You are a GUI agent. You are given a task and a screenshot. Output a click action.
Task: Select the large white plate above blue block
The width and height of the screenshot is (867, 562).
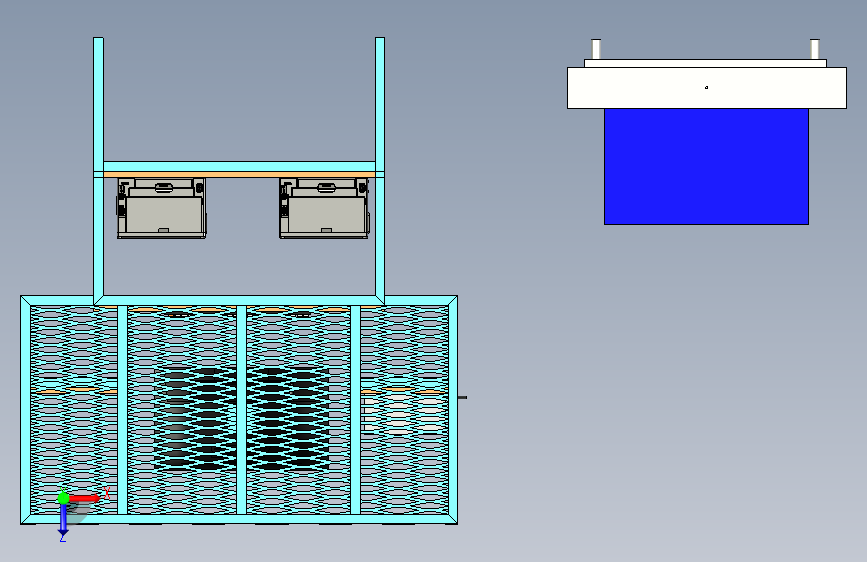[x=707, y=88]
